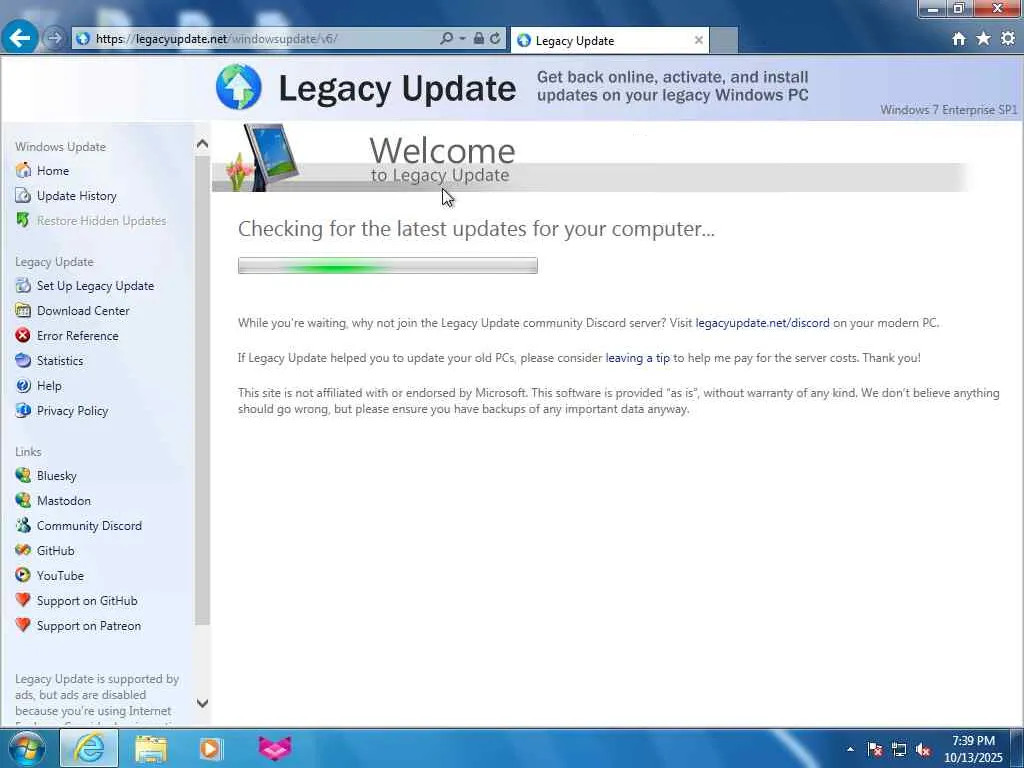Open a new blank tab
The width and height of the screenshot is (1024, 768).
tap(724, 40)
